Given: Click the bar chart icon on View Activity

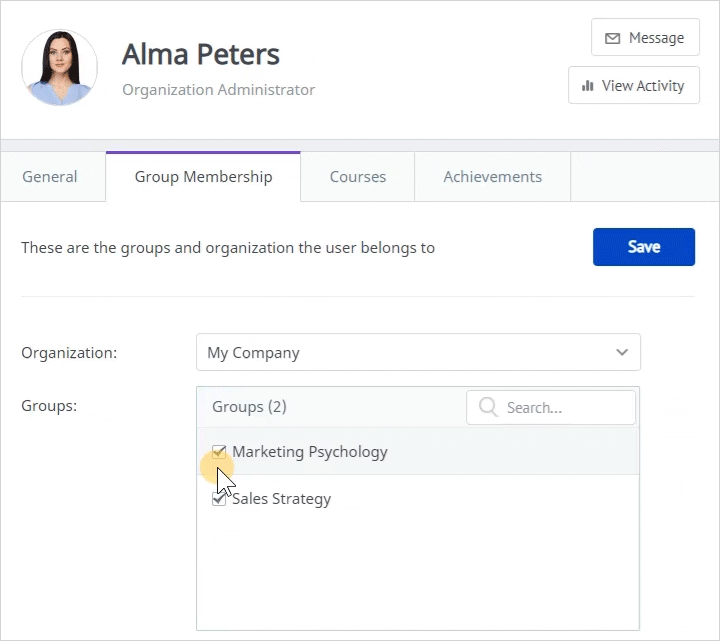Looking at the screenshot, I should point(587,85).
